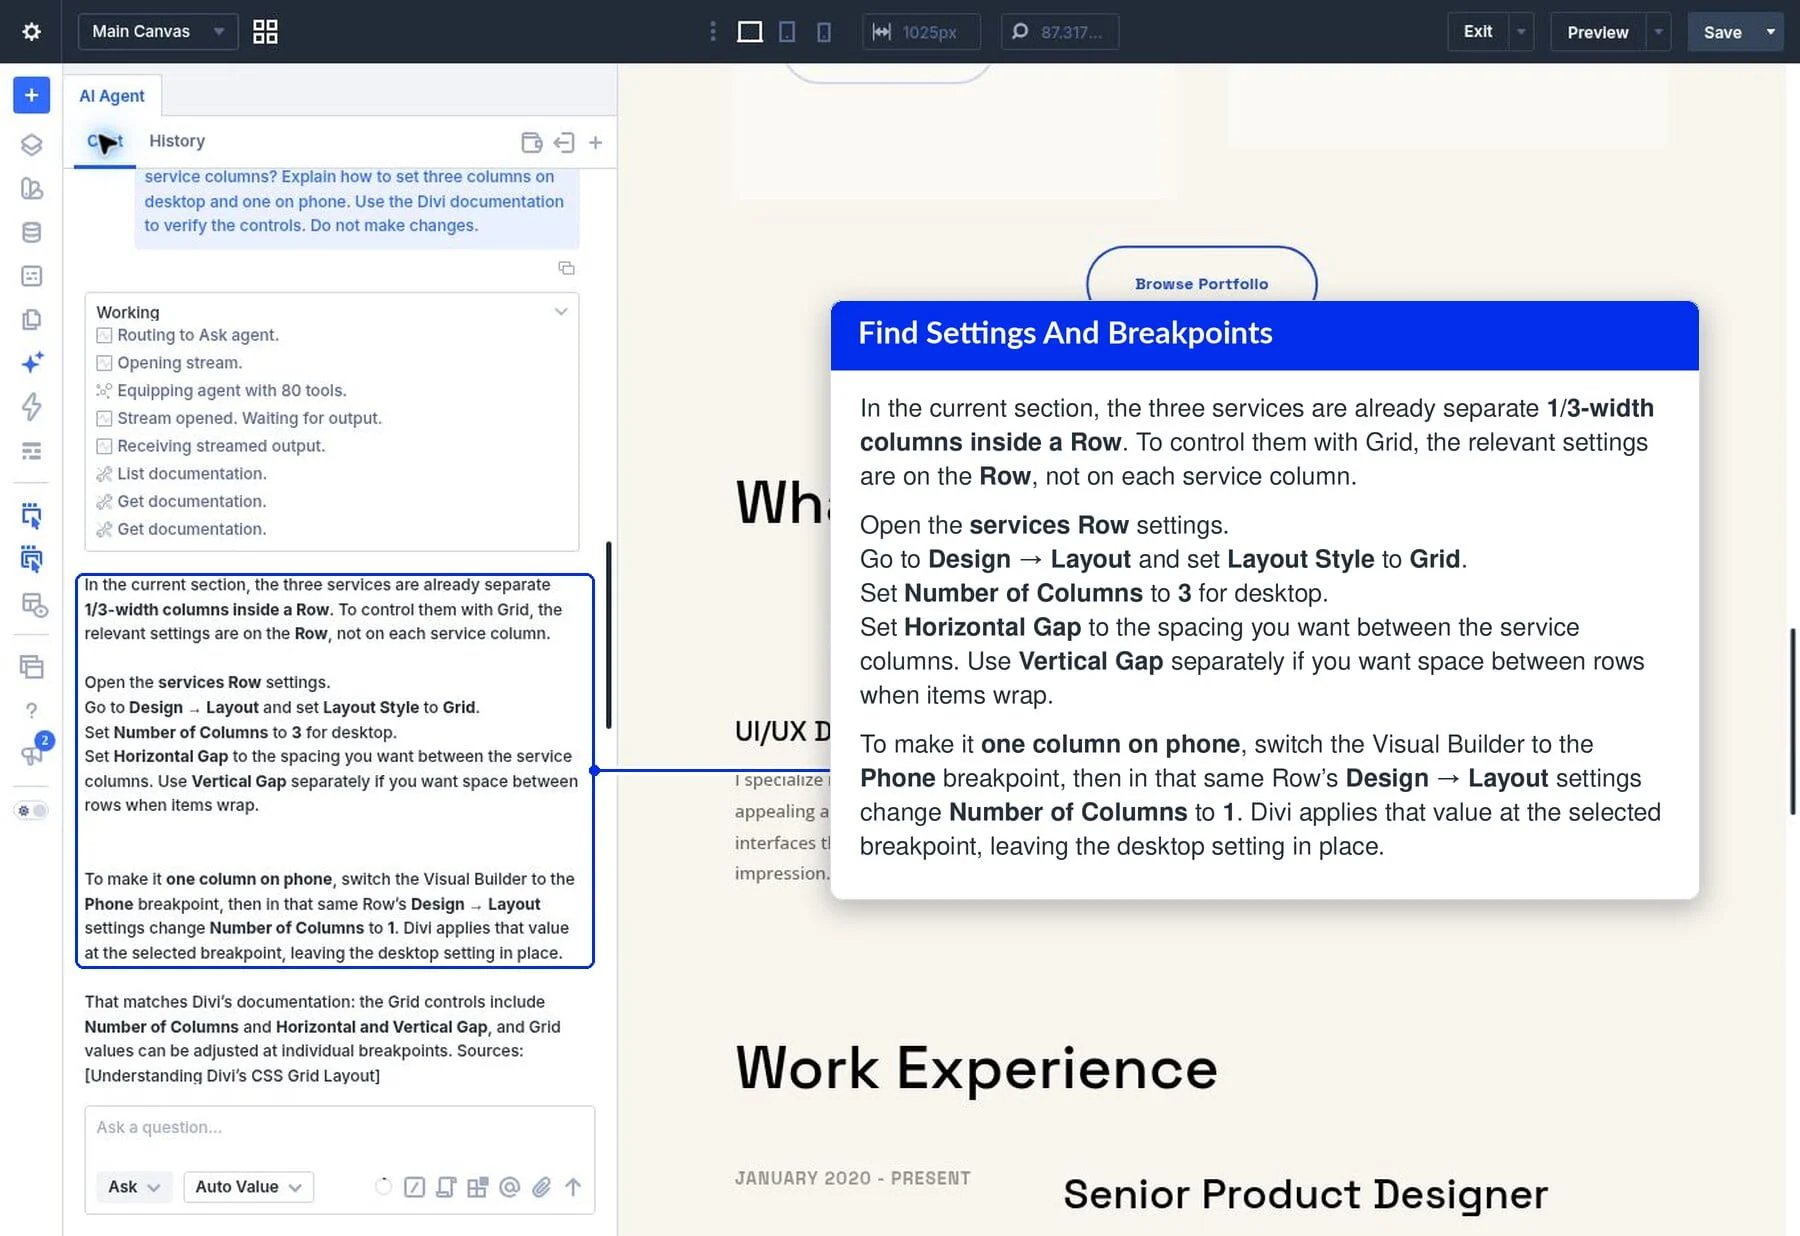
Task: Click the Save button
Action: tap(1723, 32)
